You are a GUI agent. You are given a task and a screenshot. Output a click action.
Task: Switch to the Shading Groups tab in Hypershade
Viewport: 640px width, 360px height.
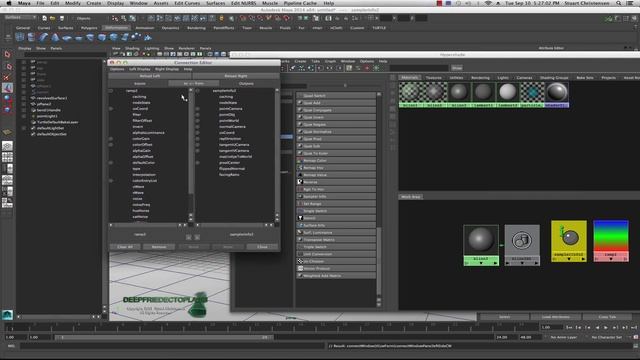pyautogui.click(x=554, y=78)
